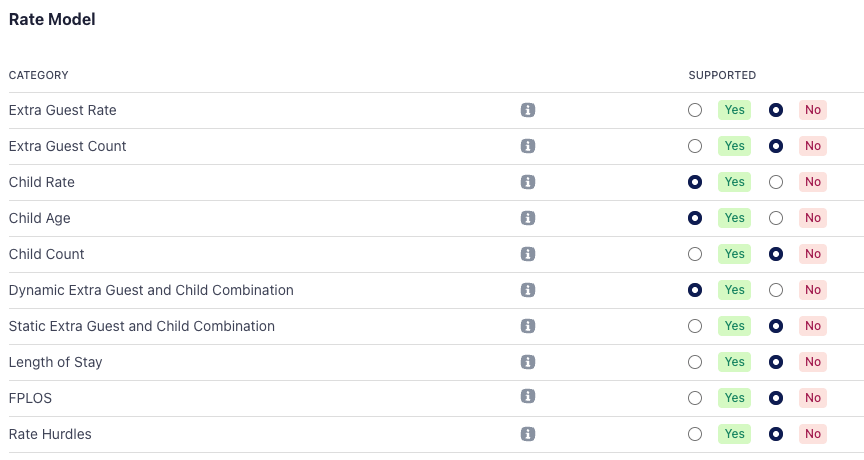The height and width of the screenshot is (460, 864).
Task: Click the green Yes label for Child Count
Action: tap(735, 254)
